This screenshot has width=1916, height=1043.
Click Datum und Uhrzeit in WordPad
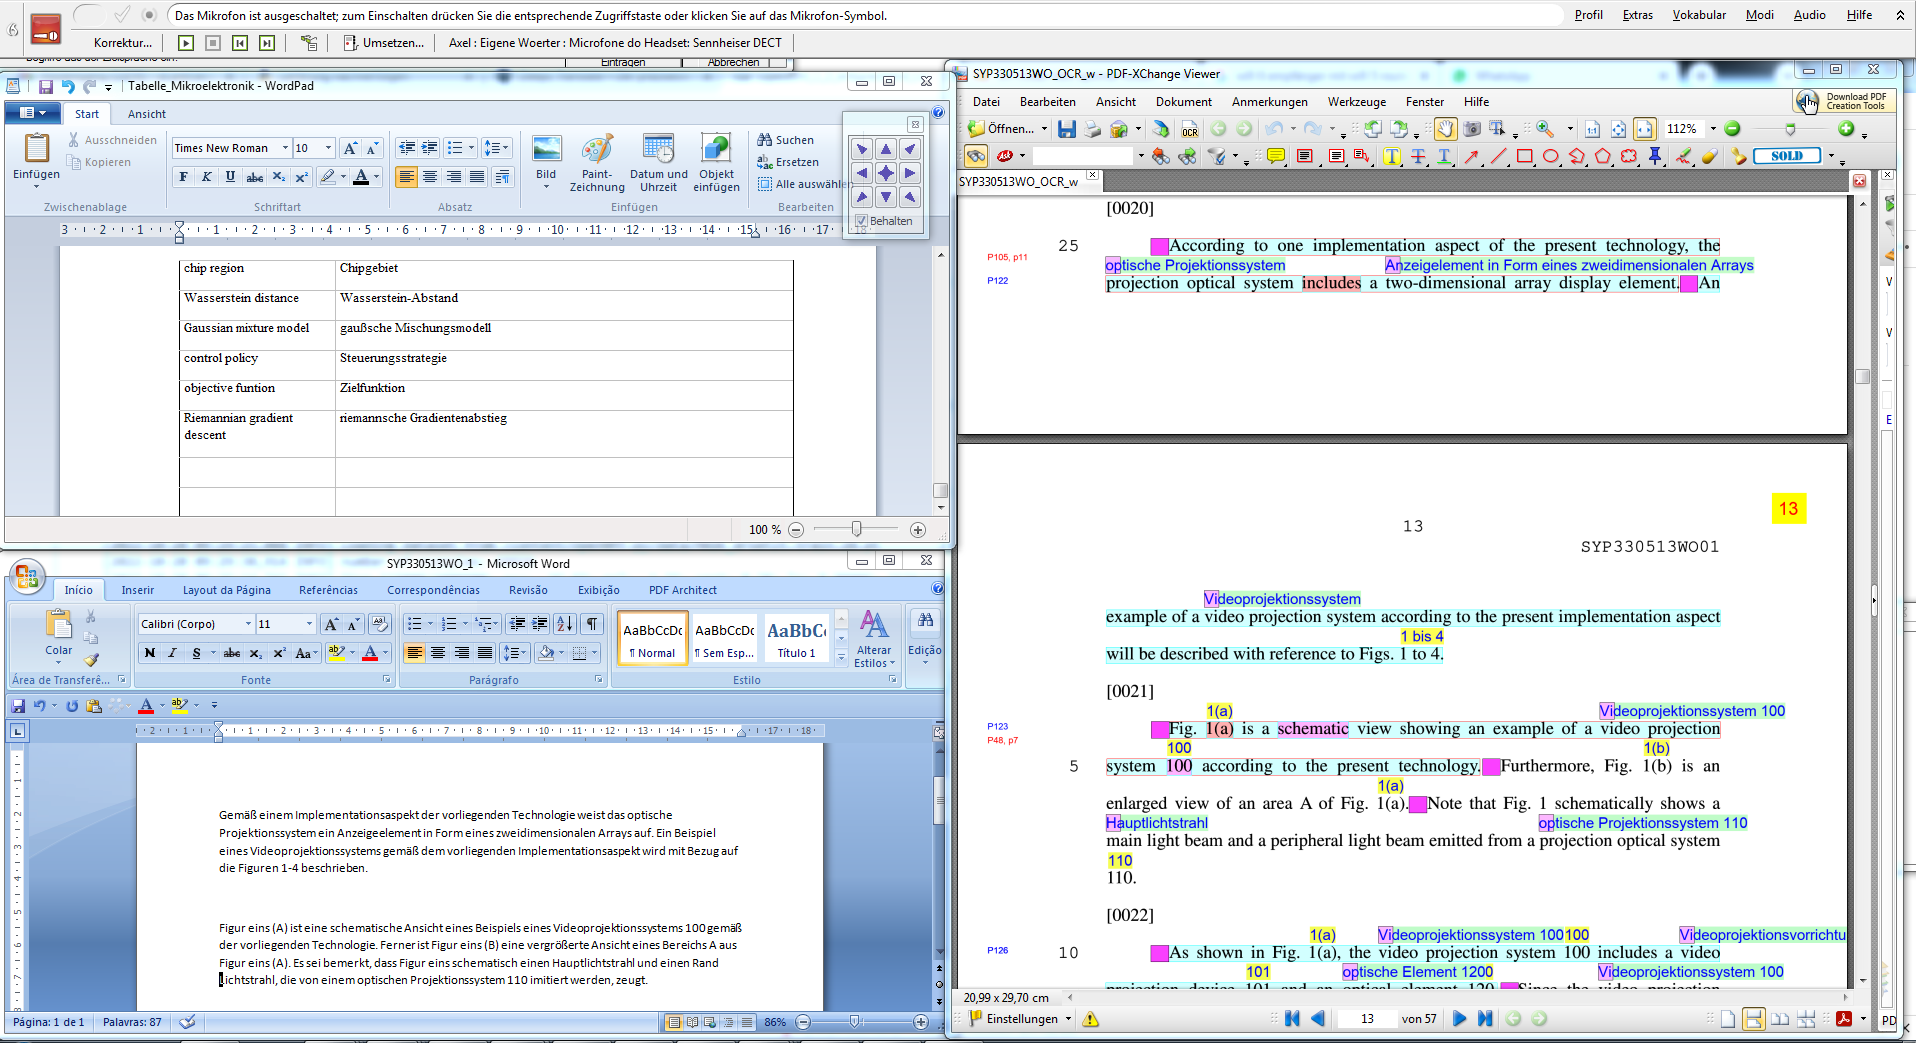pos(658,163)
